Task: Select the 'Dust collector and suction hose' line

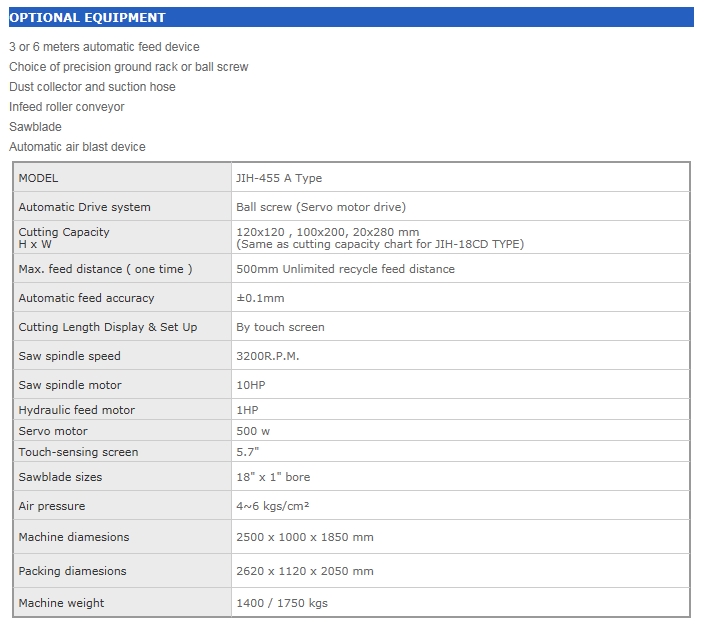Action: point(92,87)
